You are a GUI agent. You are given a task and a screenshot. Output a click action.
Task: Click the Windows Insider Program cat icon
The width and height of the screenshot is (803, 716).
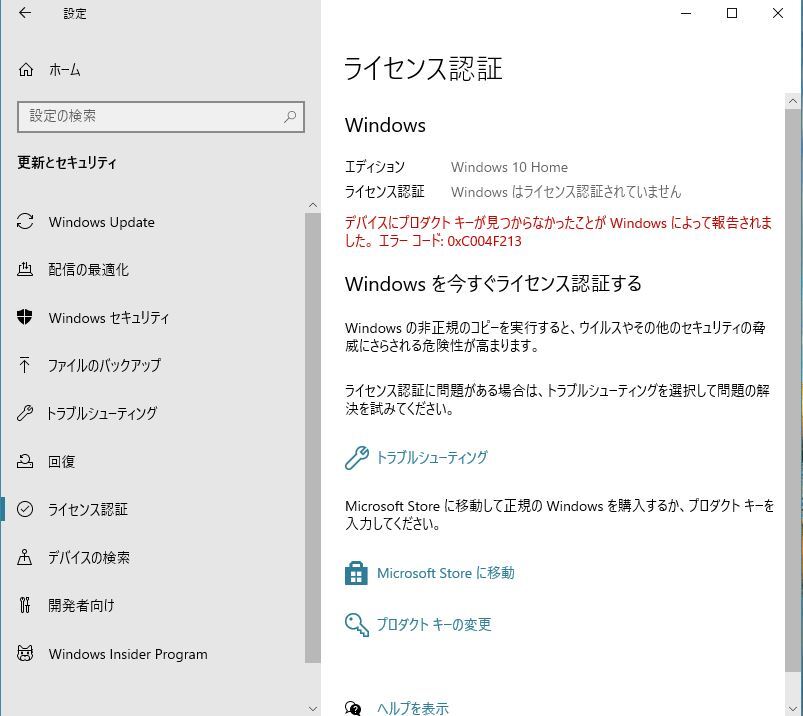[x=25, y=653]
